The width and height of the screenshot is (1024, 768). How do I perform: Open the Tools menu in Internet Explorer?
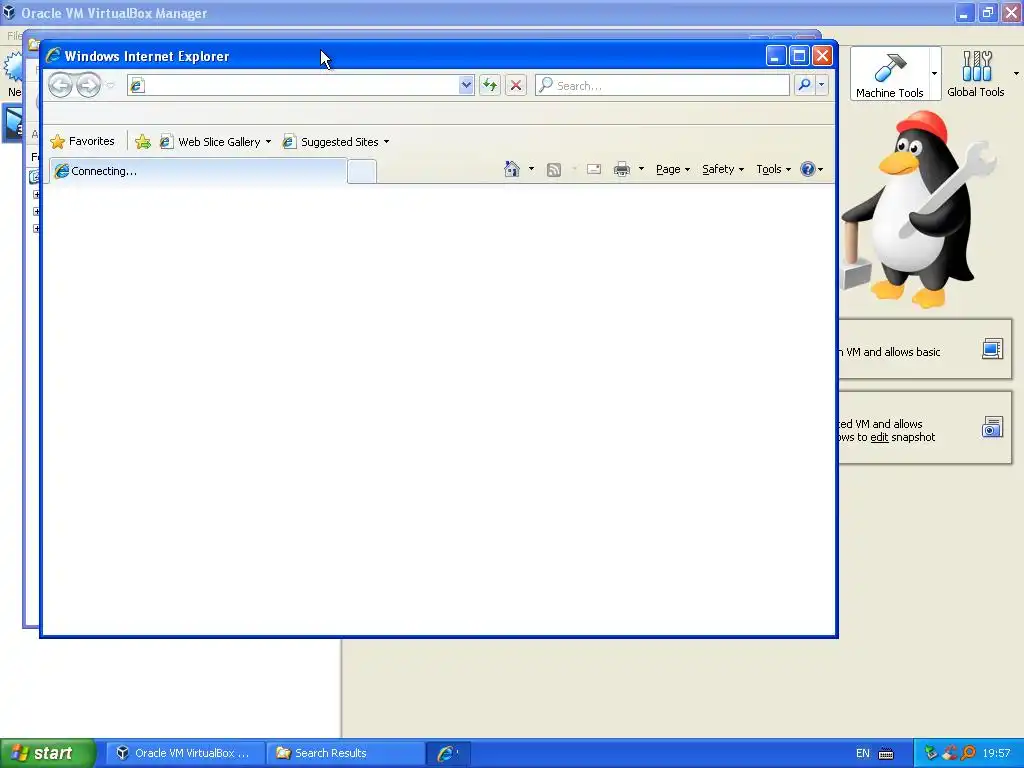pyautogui.click(x=773, y=169)
